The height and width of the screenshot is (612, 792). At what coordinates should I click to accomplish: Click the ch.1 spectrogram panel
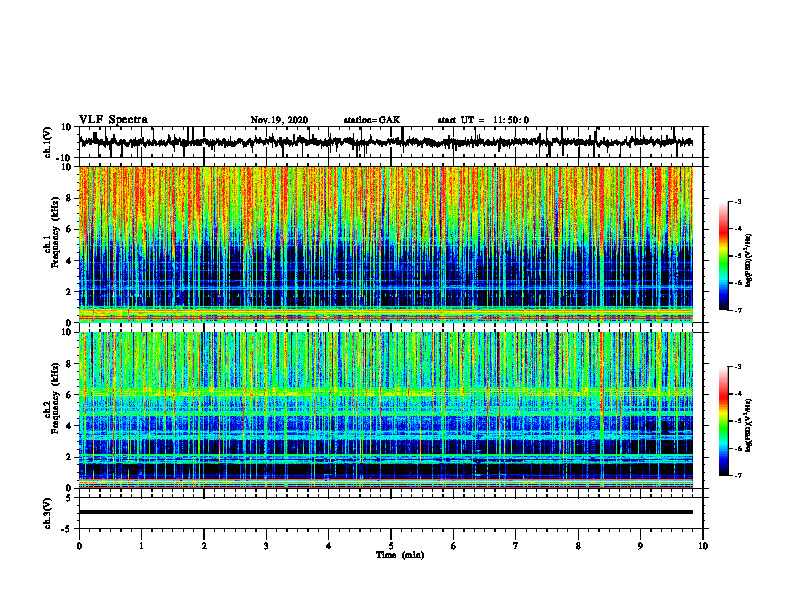point(386,244)
